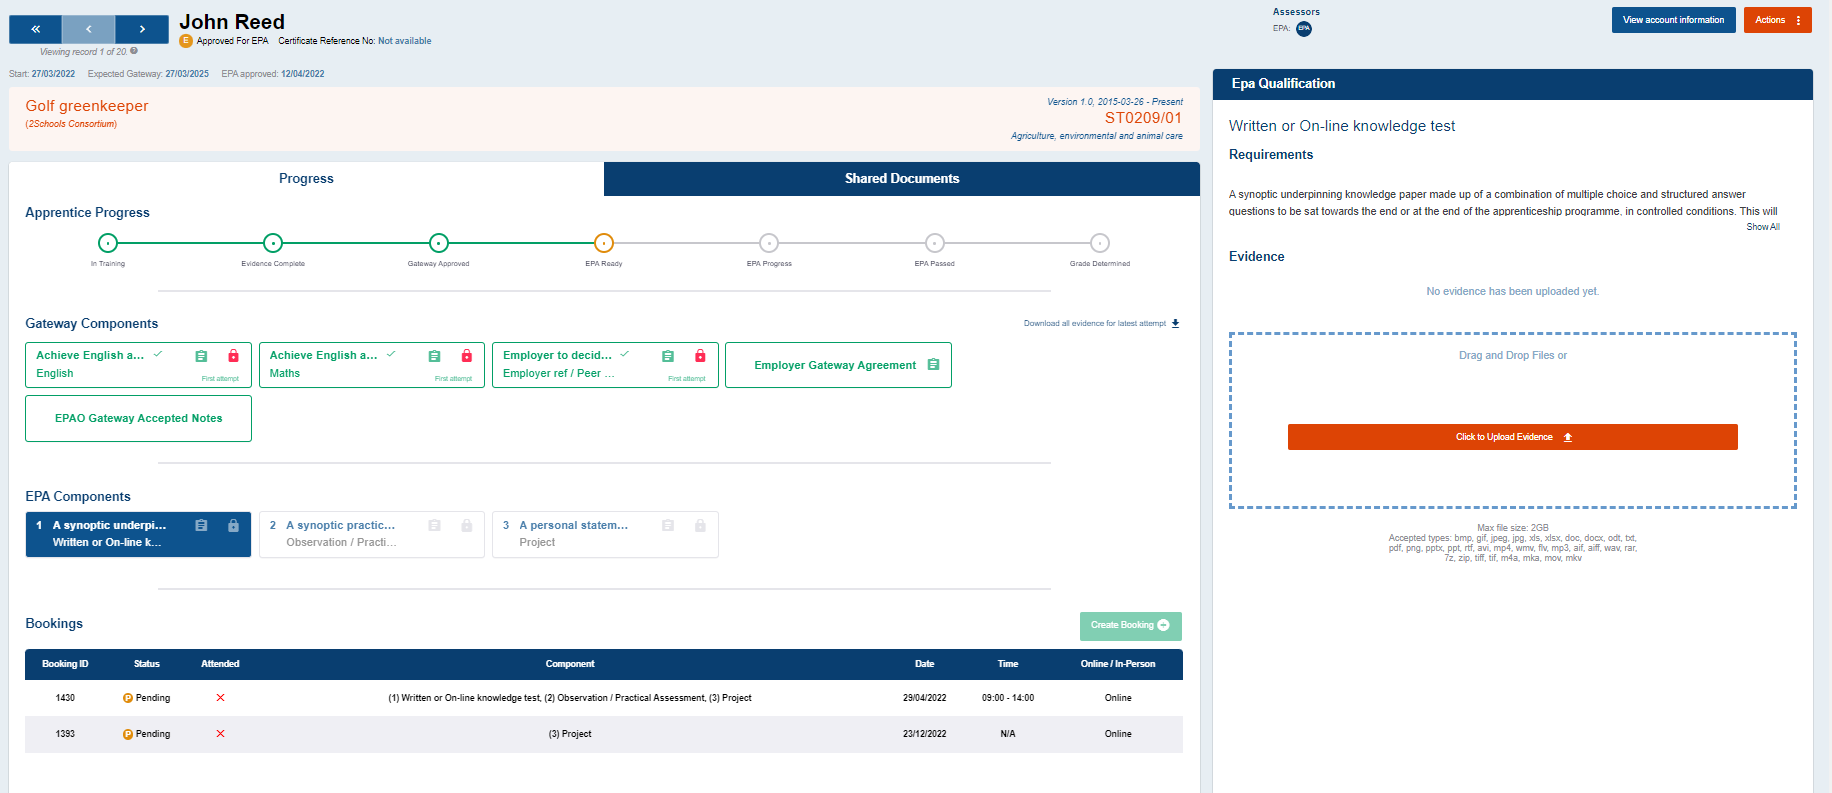Click the Golf greenkeeper standard title
This screenshot has height=793, width=1832.
pyautogui.click(x=87, y=106)
